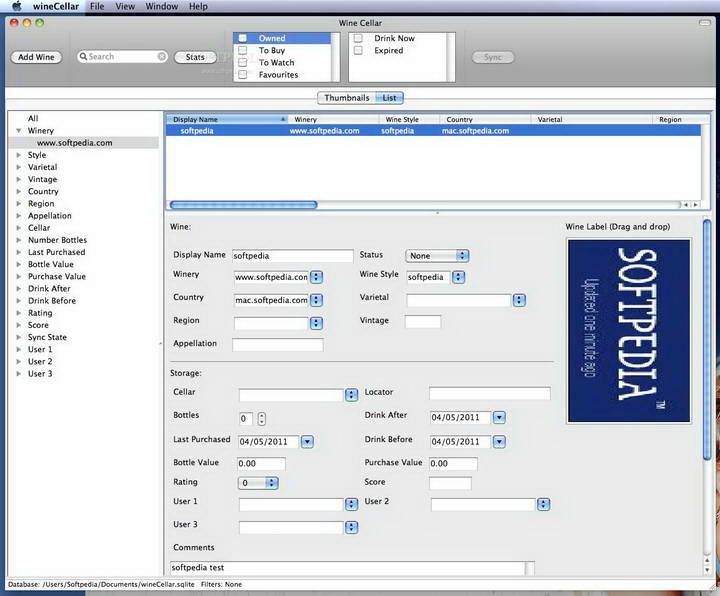Click the Purchase Value field
The width and height of the screenshot is (720, 596).
click(x=453, y=464)
